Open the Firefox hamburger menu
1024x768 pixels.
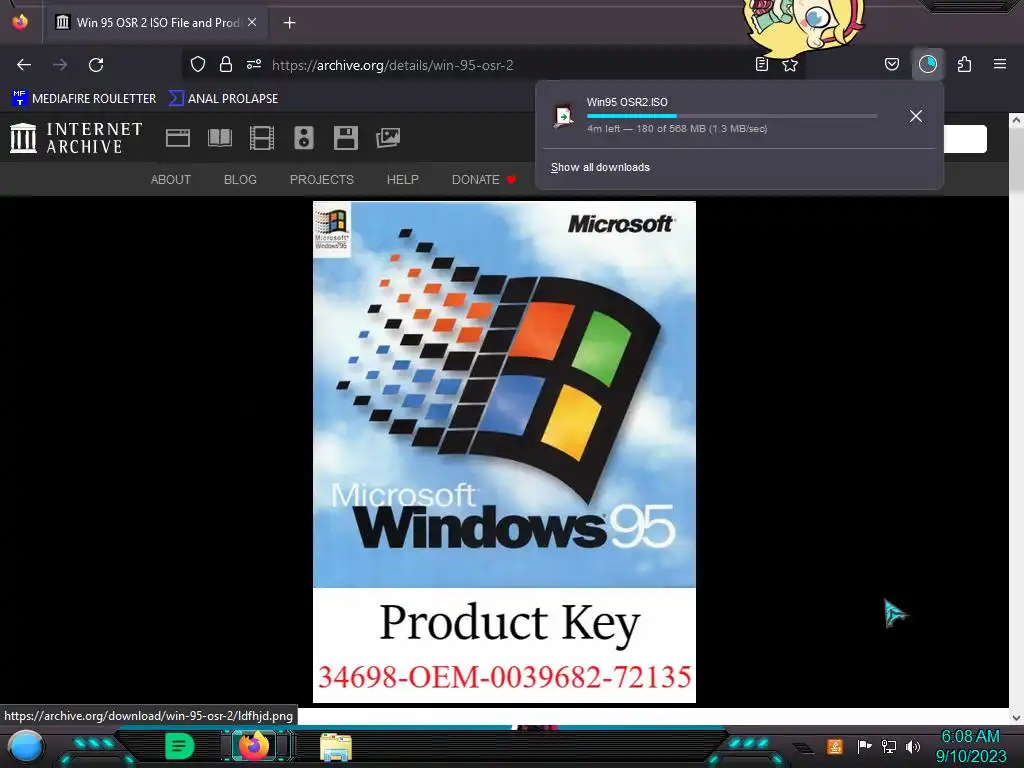pyautogui.click(x=1000, y=64)
